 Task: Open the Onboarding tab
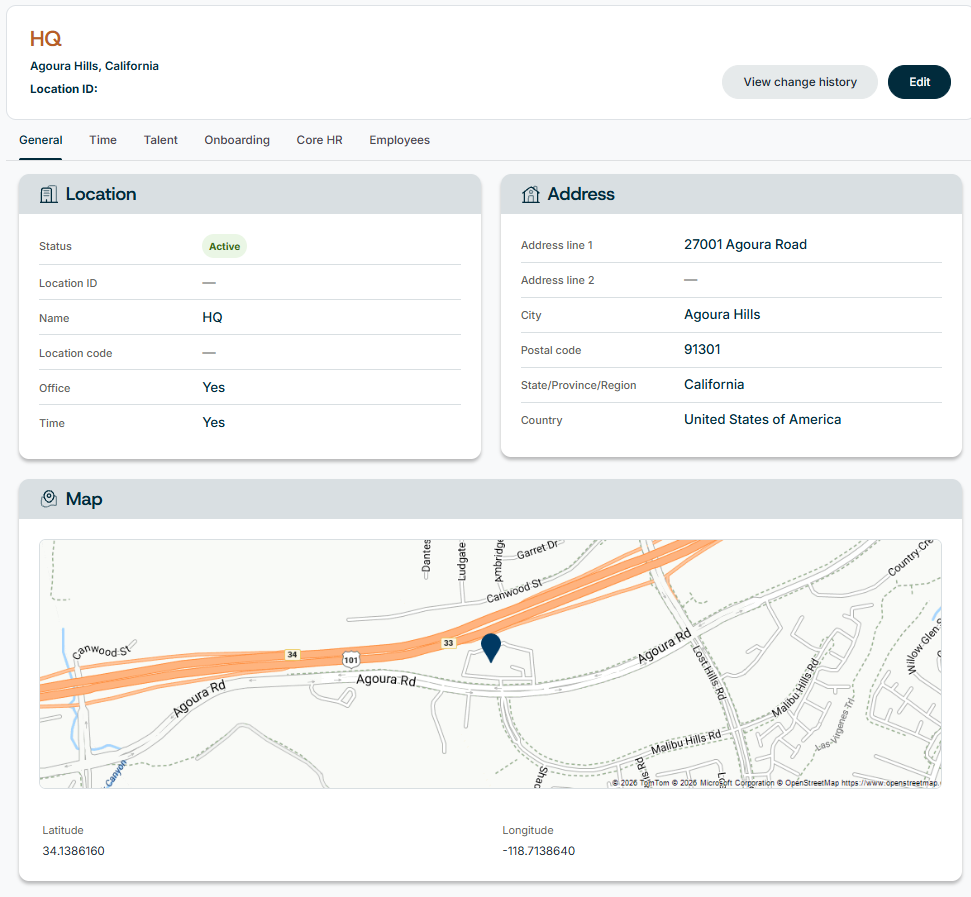pos(237,140)
